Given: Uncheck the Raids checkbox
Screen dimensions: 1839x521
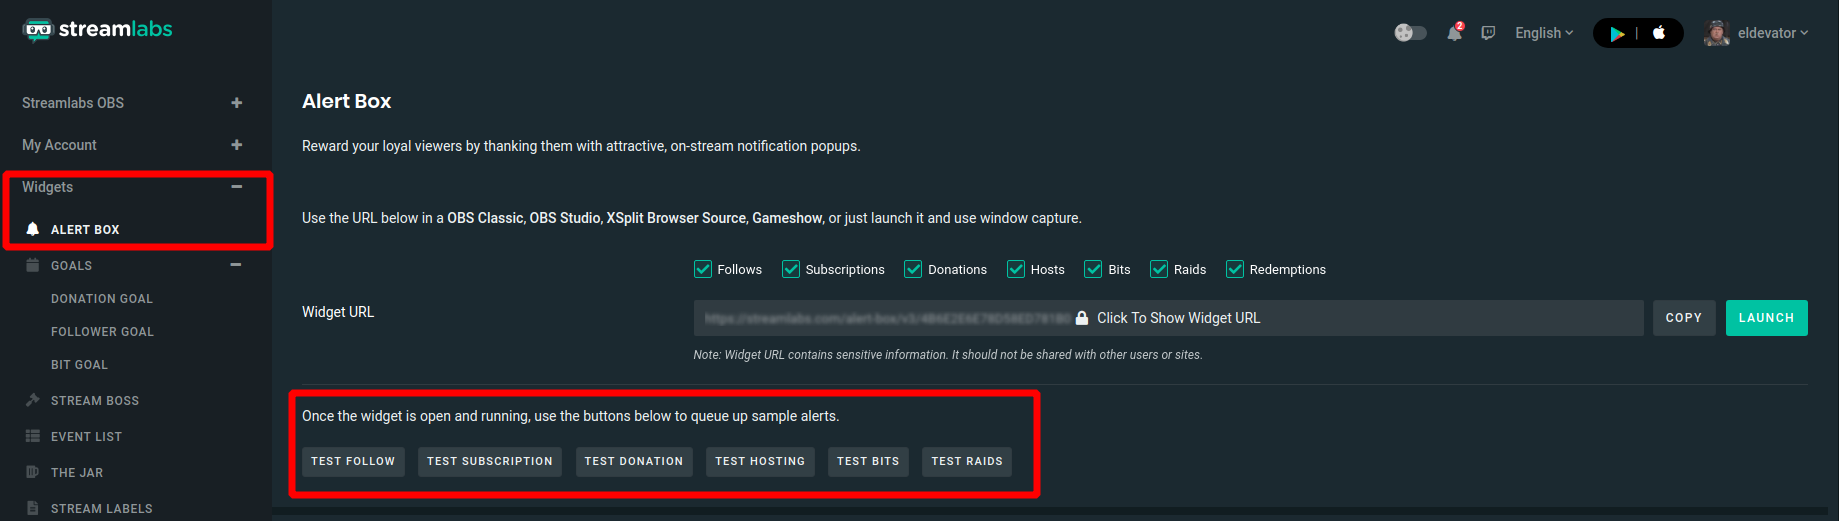Looking at the screenshot, I should click(x=1159, y=269).
